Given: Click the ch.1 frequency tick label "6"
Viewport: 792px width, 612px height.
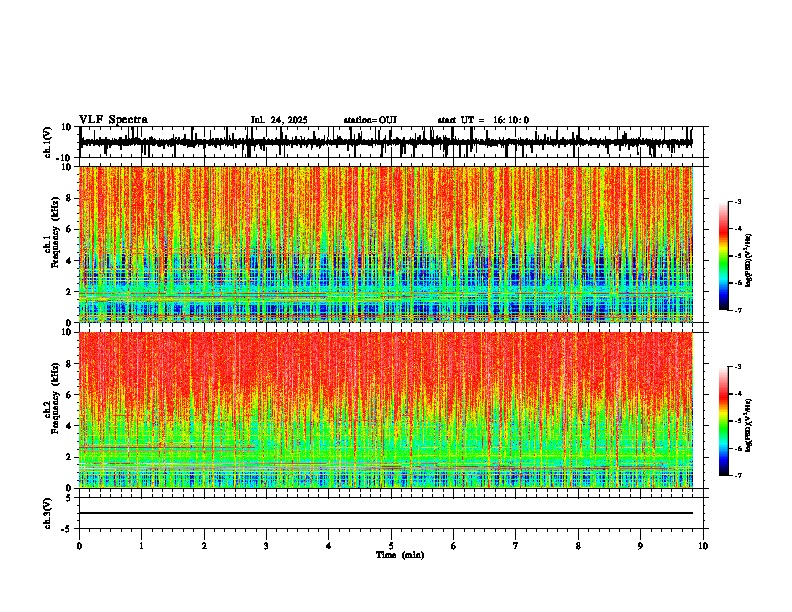Looking at the screenshot, I should pyautogui.click(x=69, y=229).
